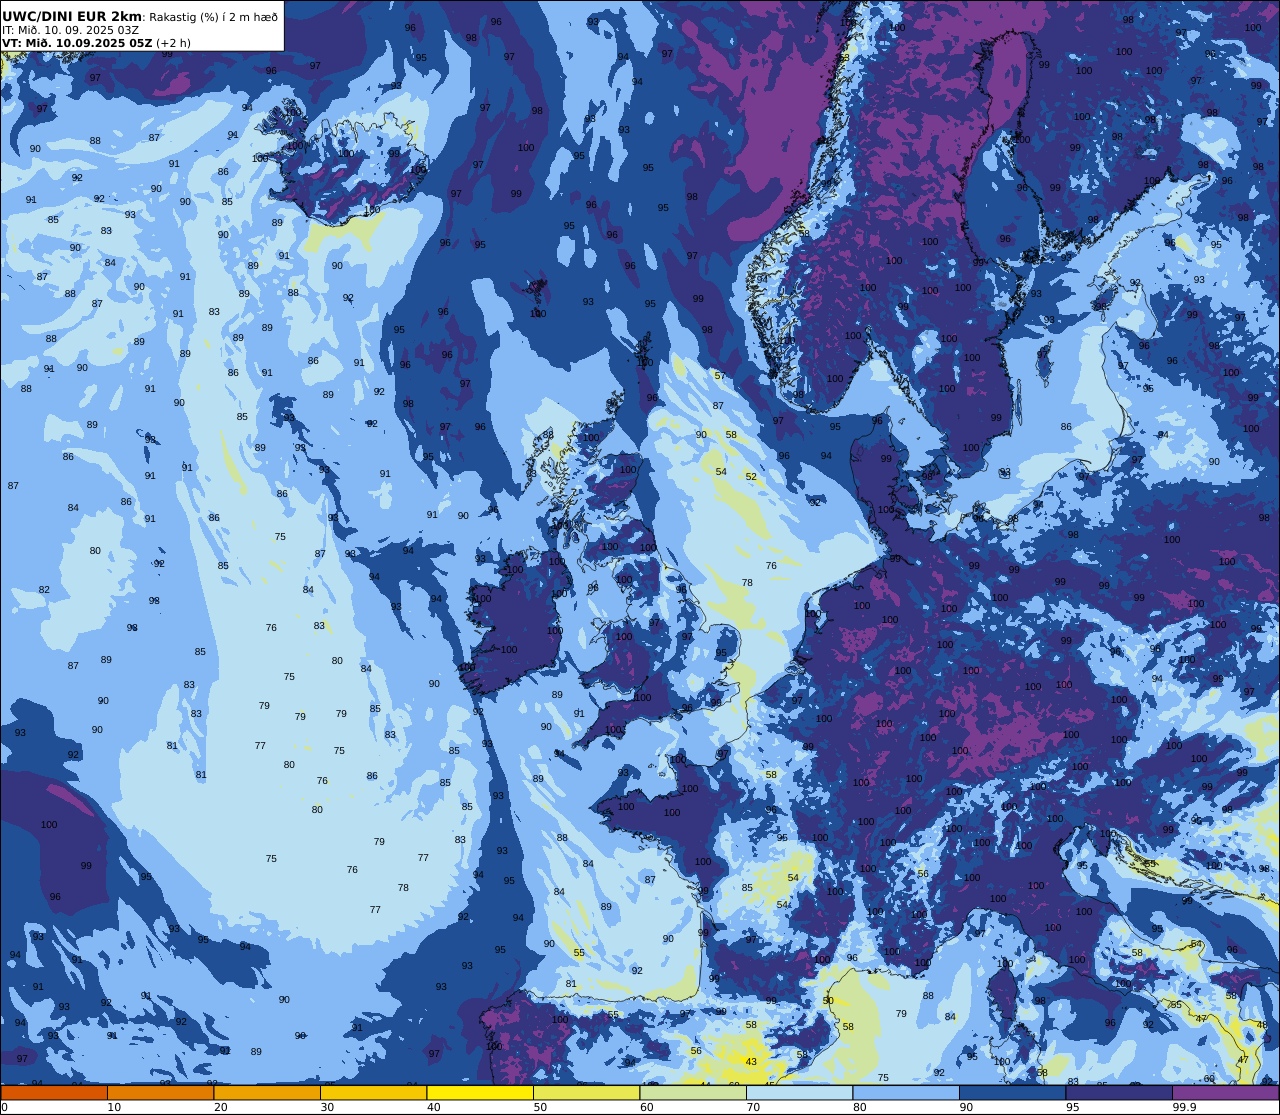
Task: Click the legend tick label "90" on color bar
Action: pyautogui.click(x=966, y=1107)
